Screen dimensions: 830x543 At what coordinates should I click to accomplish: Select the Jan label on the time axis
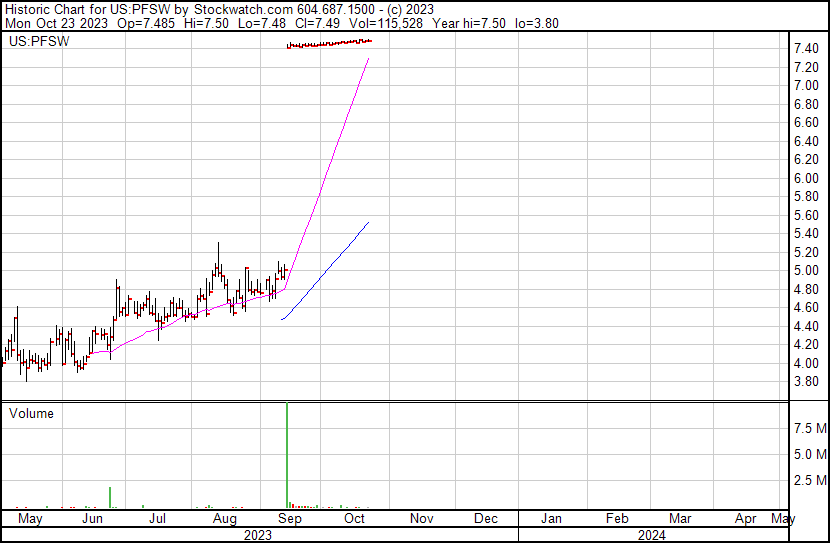click(551, 520)
